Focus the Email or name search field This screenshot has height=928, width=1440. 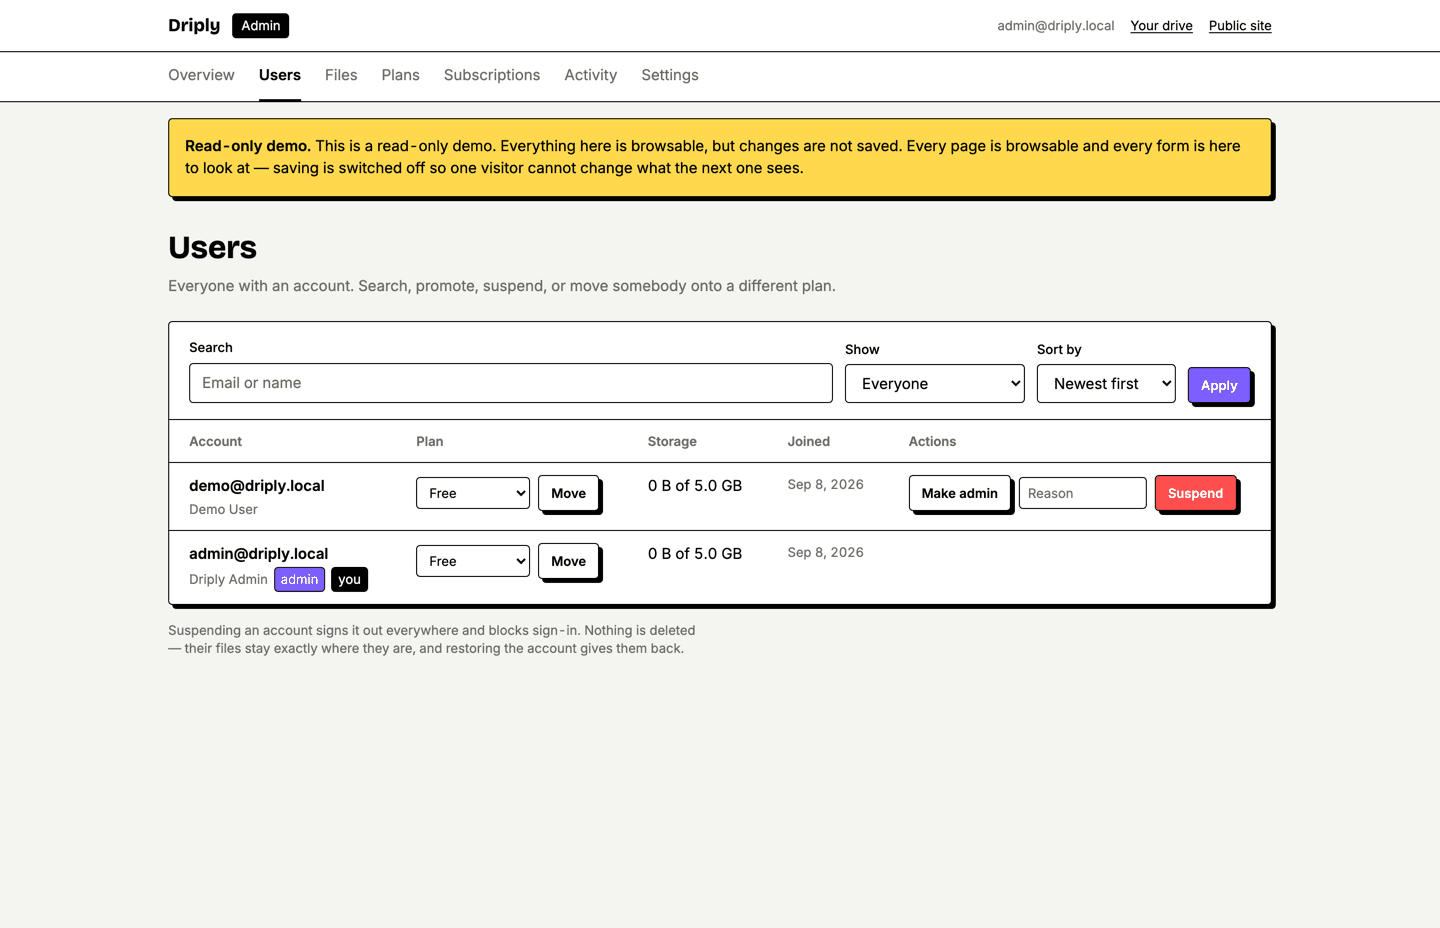click(x=511, y=383)
